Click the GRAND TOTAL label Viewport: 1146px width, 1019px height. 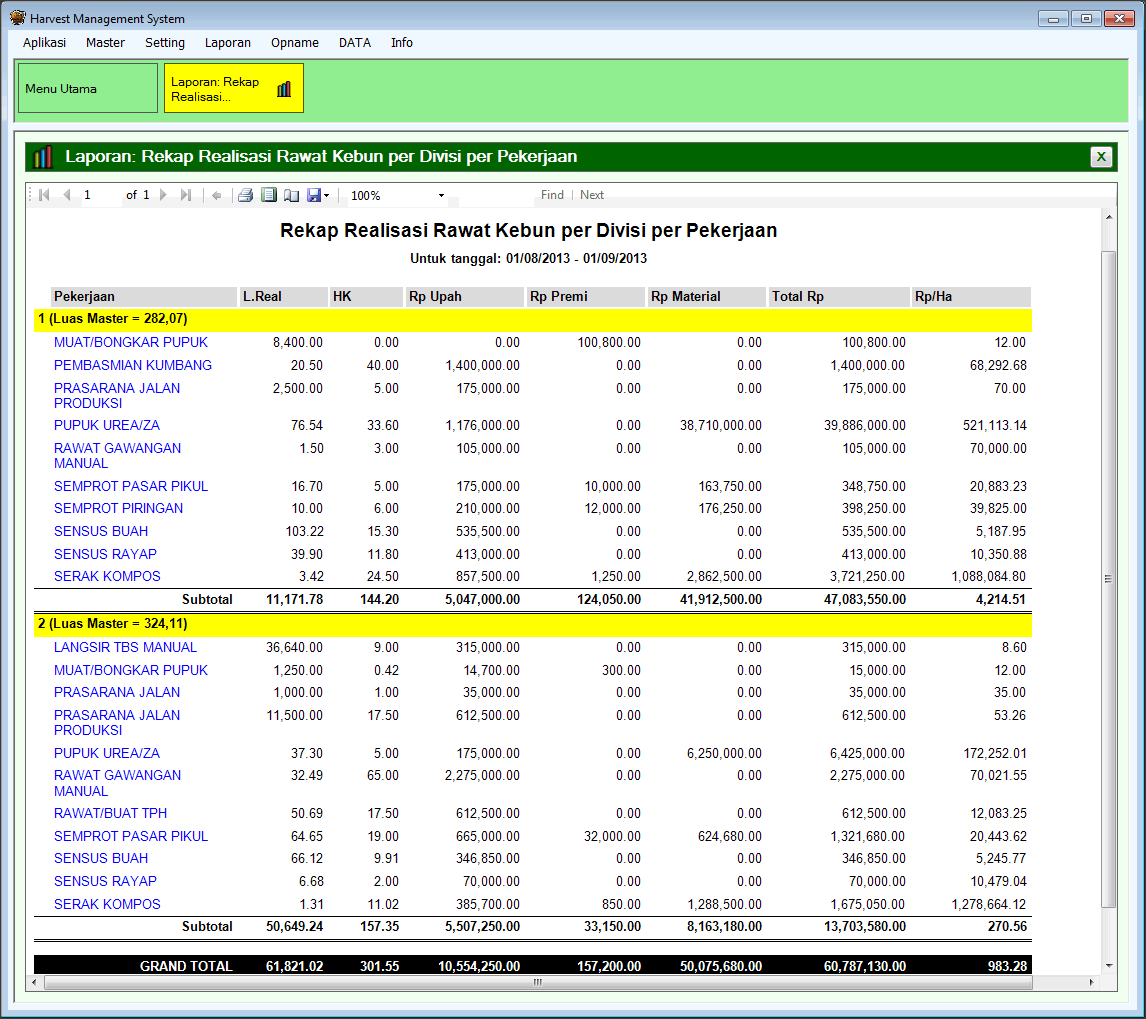pyautogui.click(x=186, y=966)
